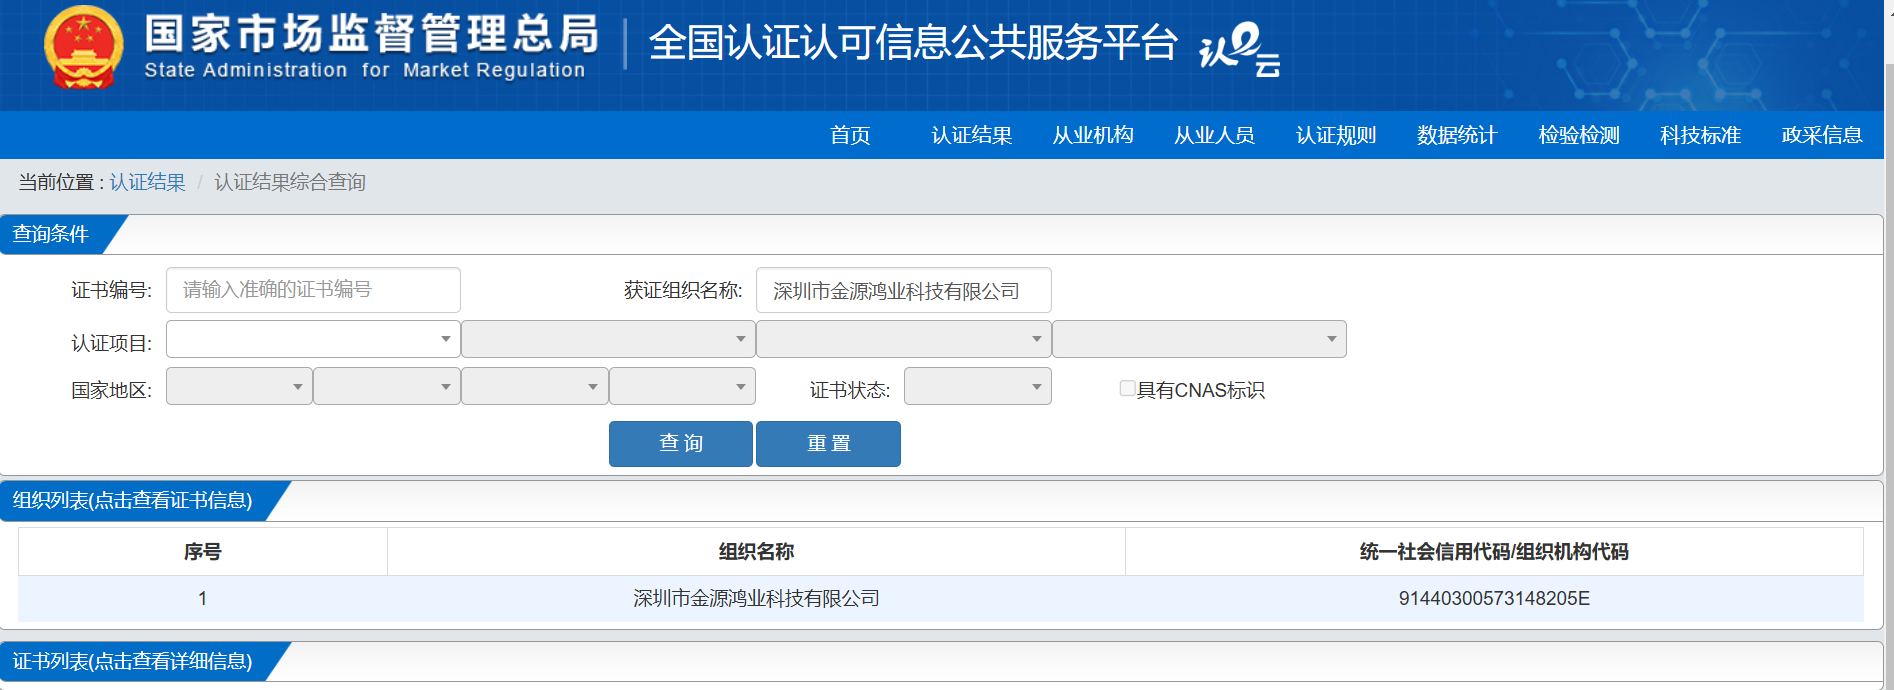This screenshot has width=1894, height=690.
Task: Open the fourth 国家地区 dropdown
Action: 682,386
